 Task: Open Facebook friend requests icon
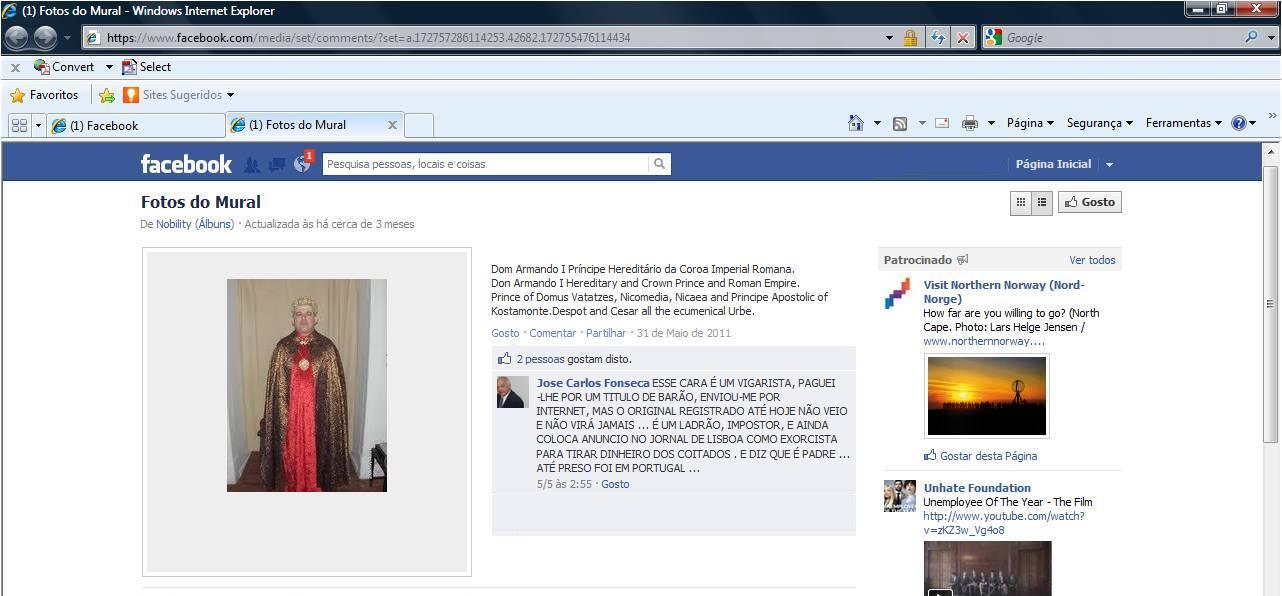[252, 165]
